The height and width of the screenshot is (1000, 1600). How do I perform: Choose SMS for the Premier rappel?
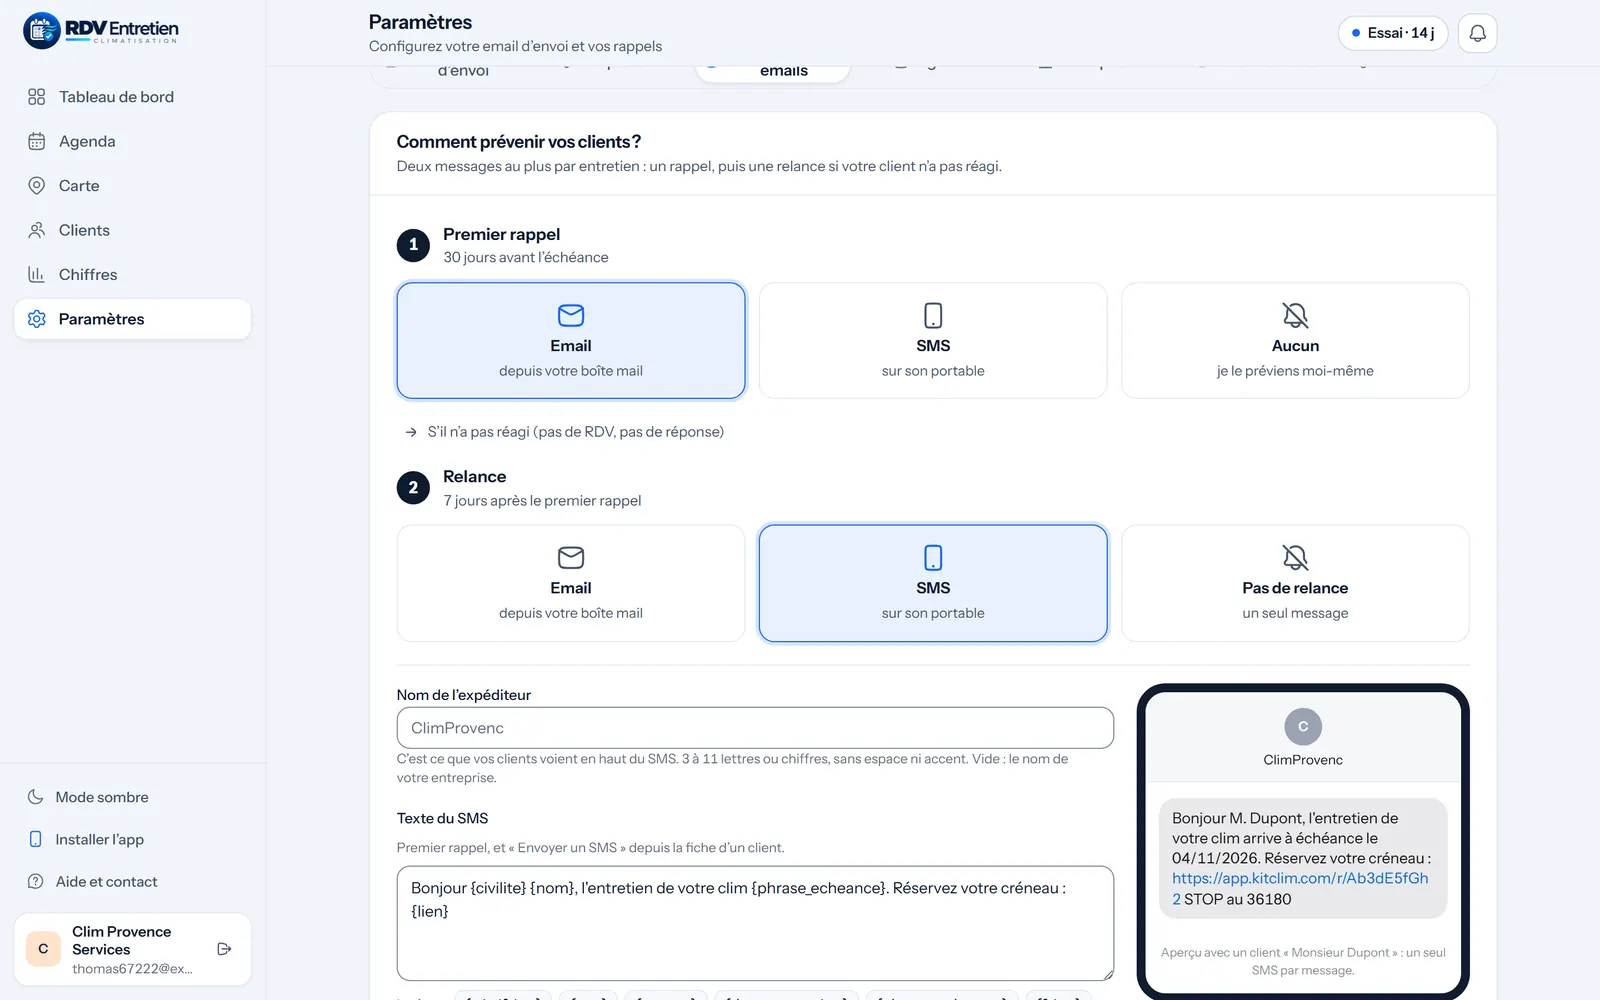[933, 341]
